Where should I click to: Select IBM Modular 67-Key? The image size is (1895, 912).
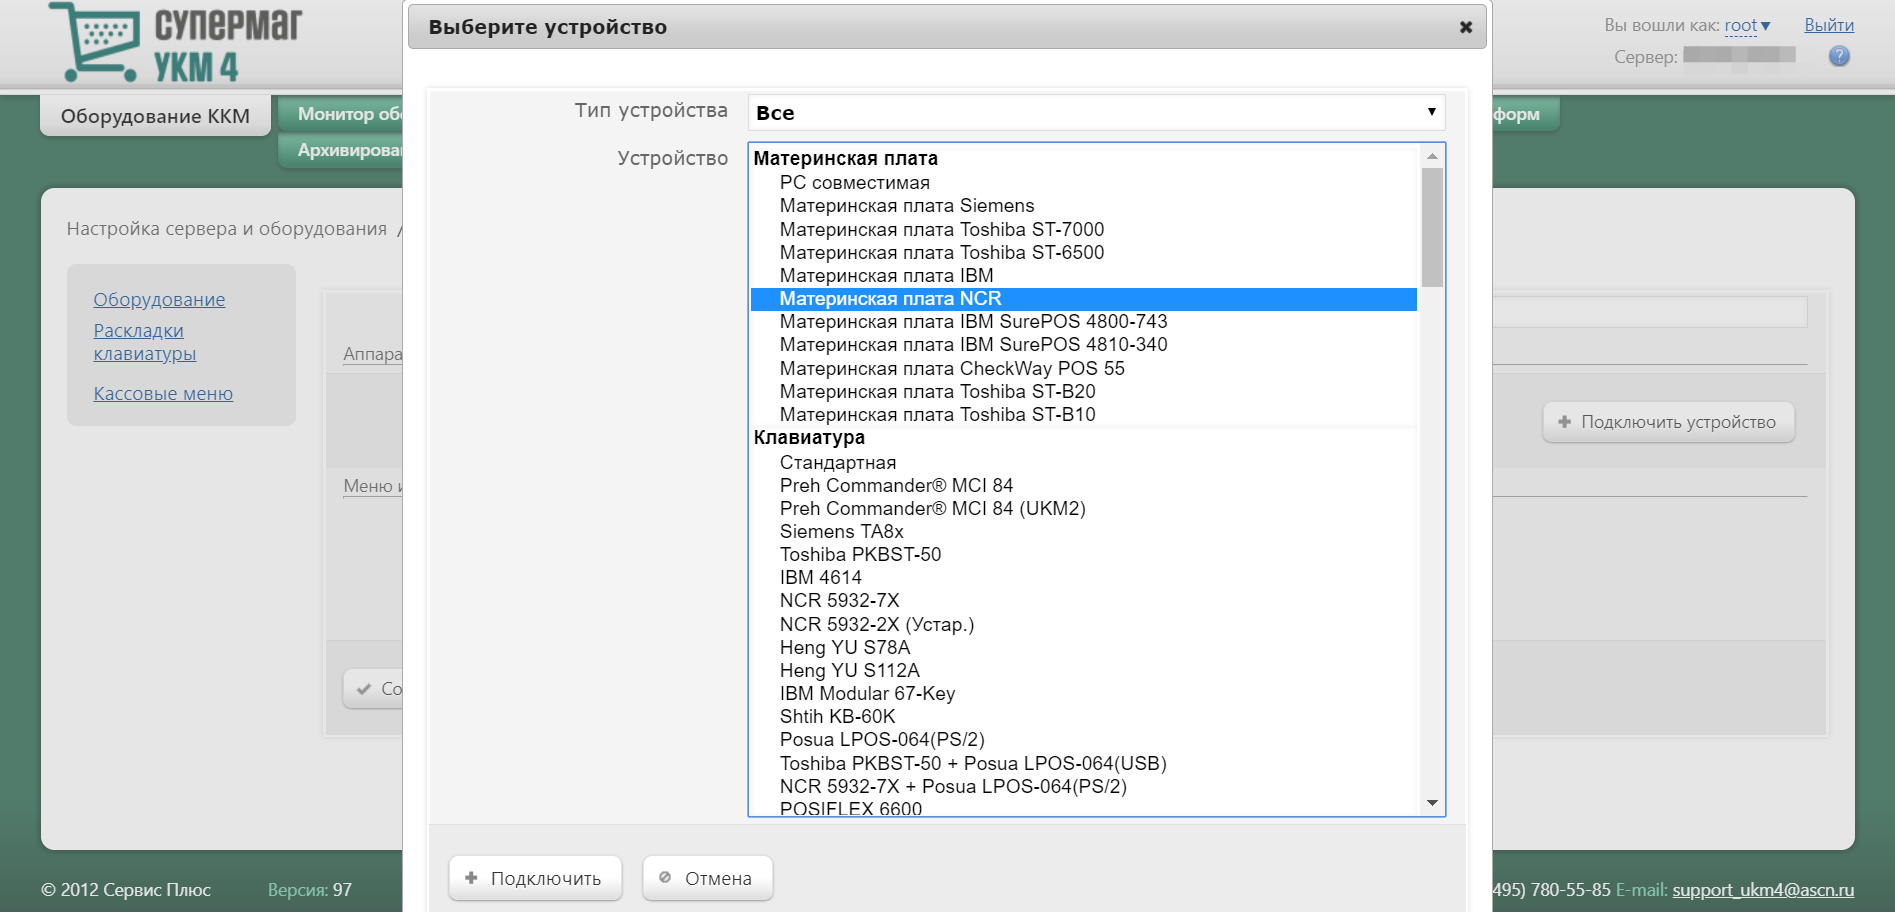[1084, 693]
